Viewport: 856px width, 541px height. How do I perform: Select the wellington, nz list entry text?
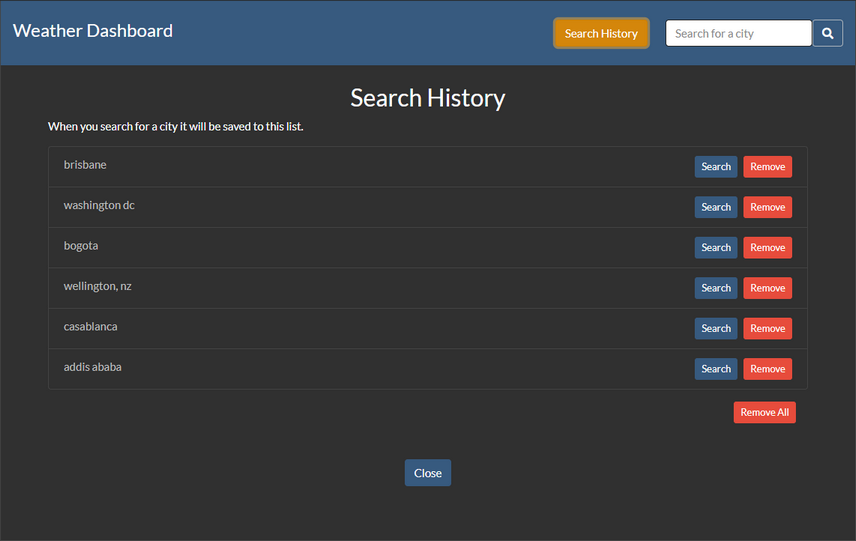tap(97, 286)
